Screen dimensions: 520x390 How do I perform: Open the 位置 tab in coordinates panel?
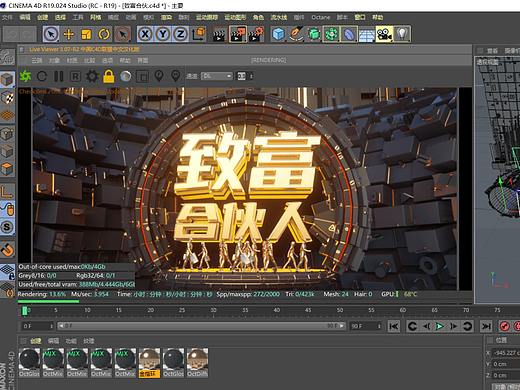tap(501, 340)
